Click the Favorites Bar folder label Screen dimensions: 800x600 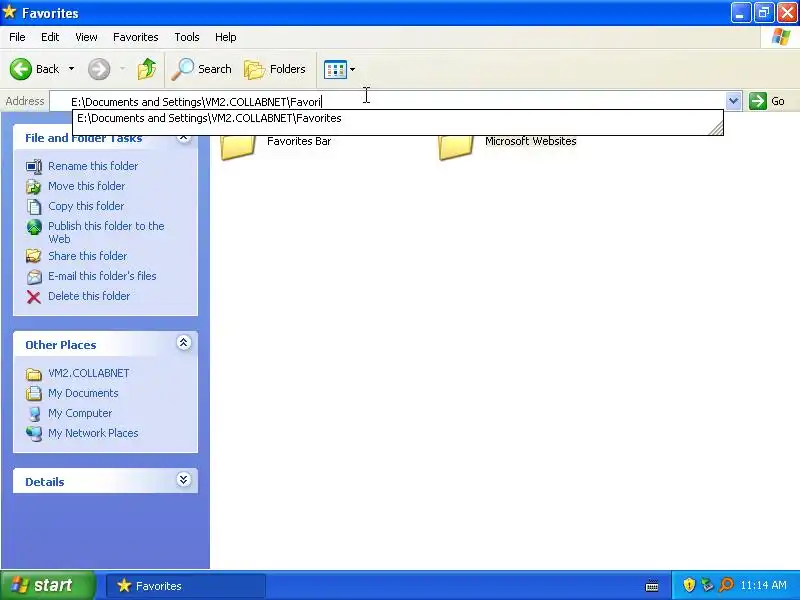click(x=299, y=141)
